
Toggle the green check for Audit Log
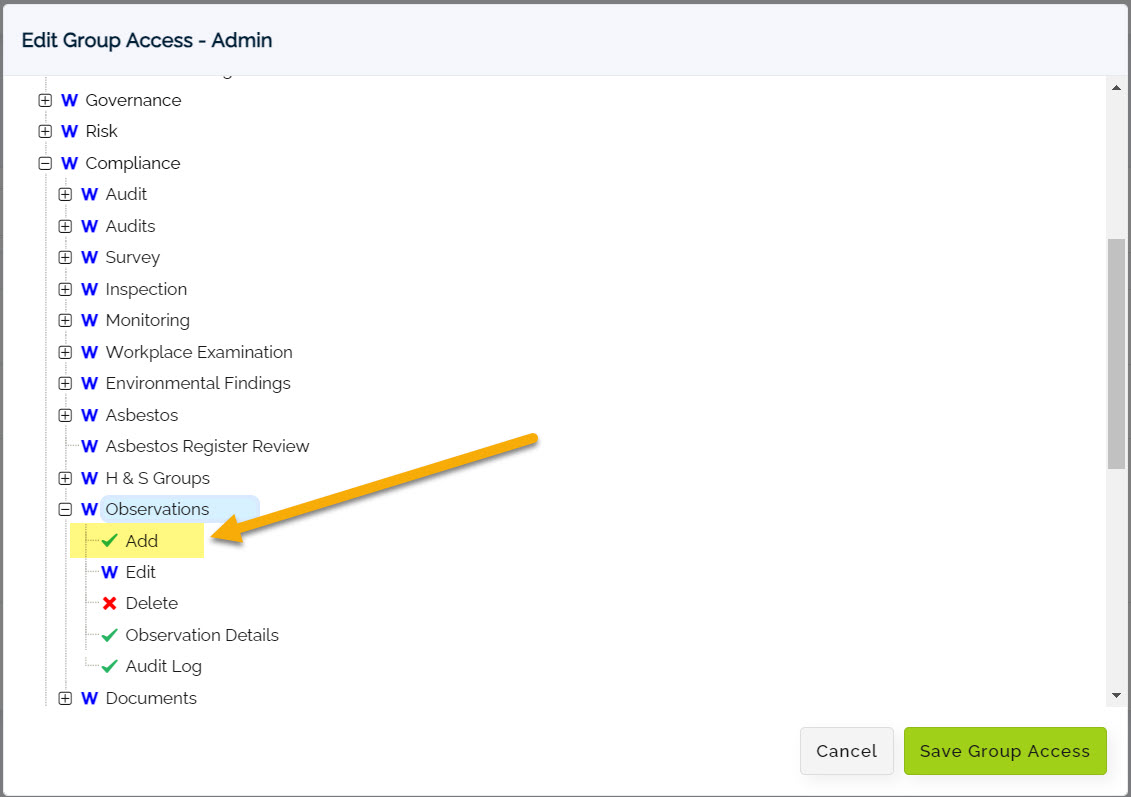tap(110, 666)
